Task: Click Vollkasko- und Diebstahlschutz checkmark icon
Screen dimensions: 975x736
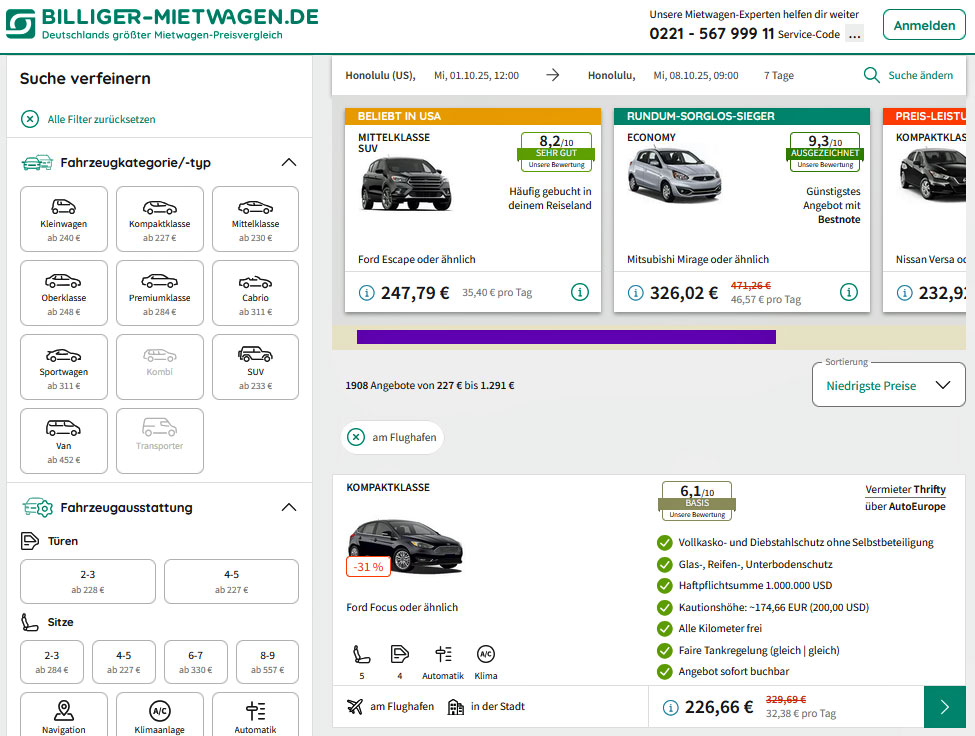Action: pyautogui.click(x=665, y=543)
